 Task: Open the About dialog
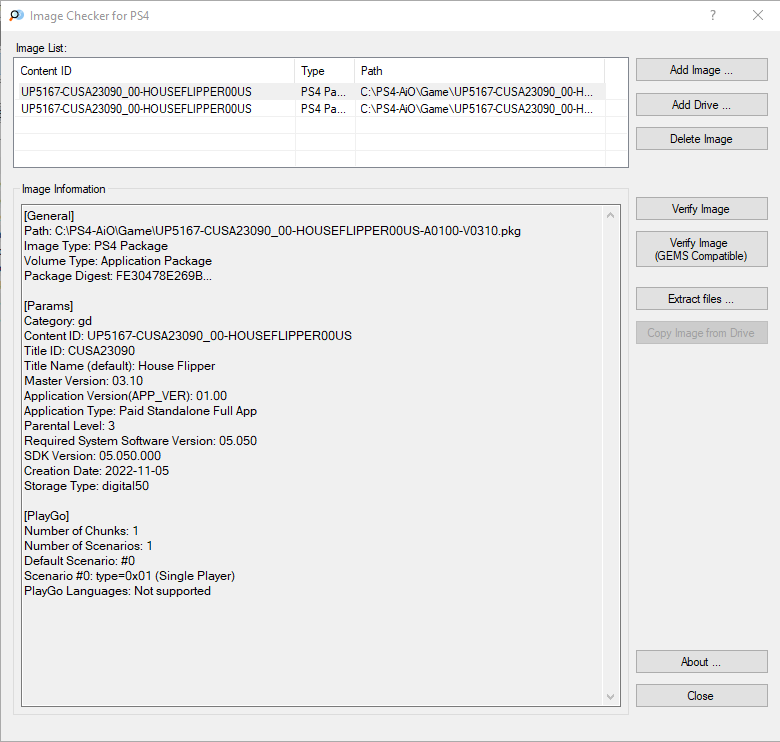(701, 662)
